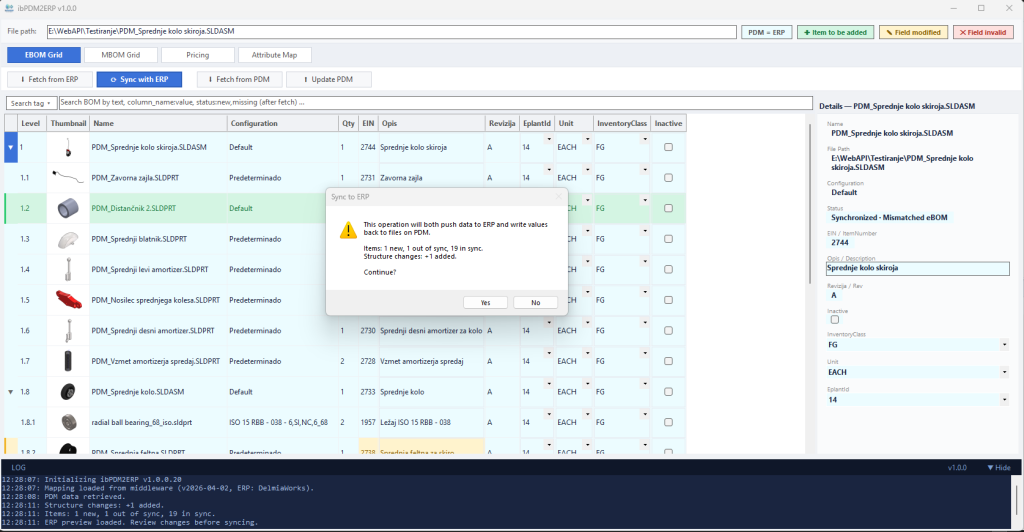Image resolution: width=1024 pixels, height=532 pixels.
Task: Collapse the 1.8 row expander
Action: [10, 392]
